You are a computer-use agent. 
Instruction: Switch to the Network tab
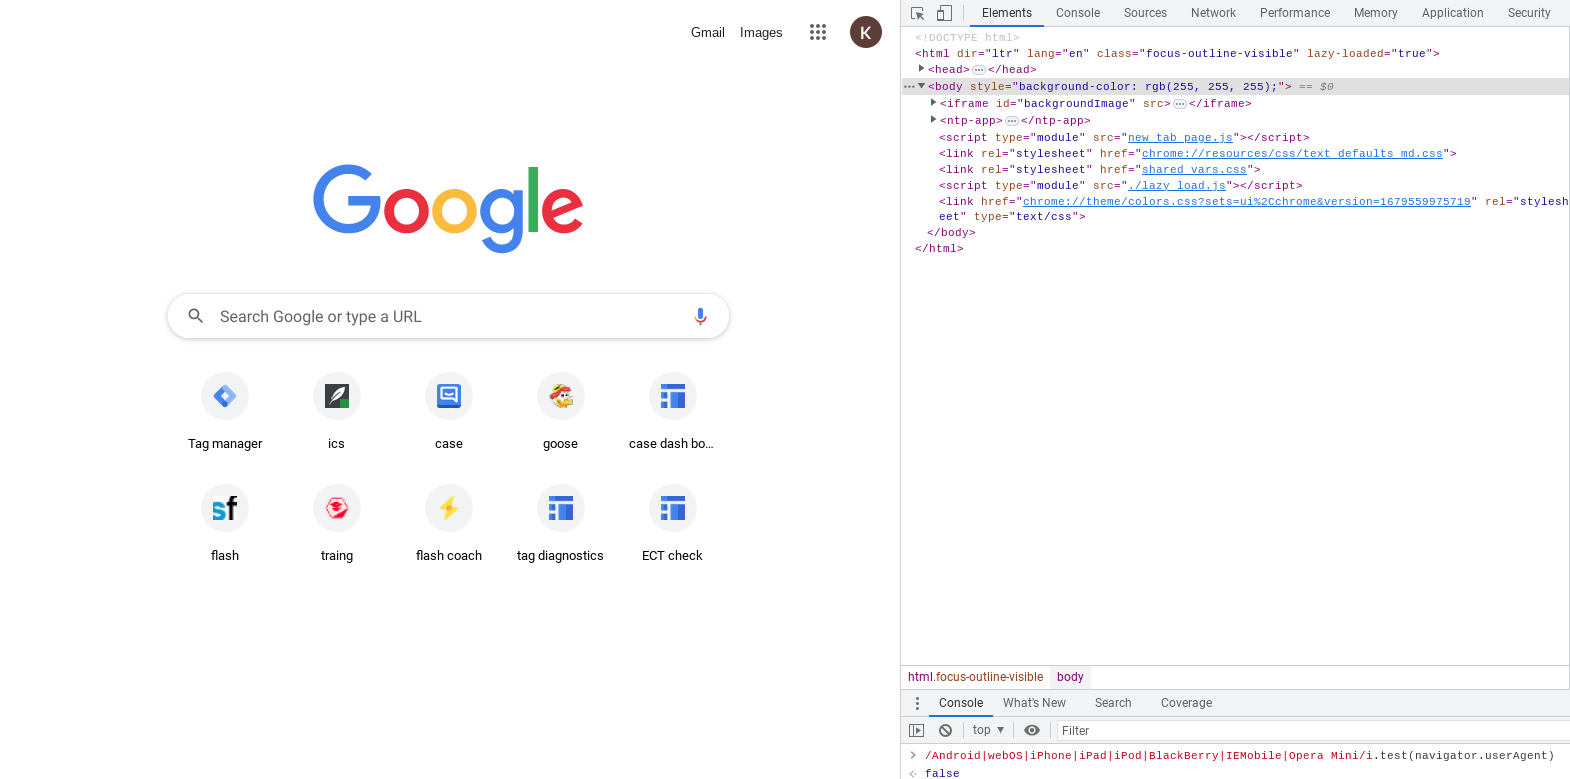point(1213,13)
